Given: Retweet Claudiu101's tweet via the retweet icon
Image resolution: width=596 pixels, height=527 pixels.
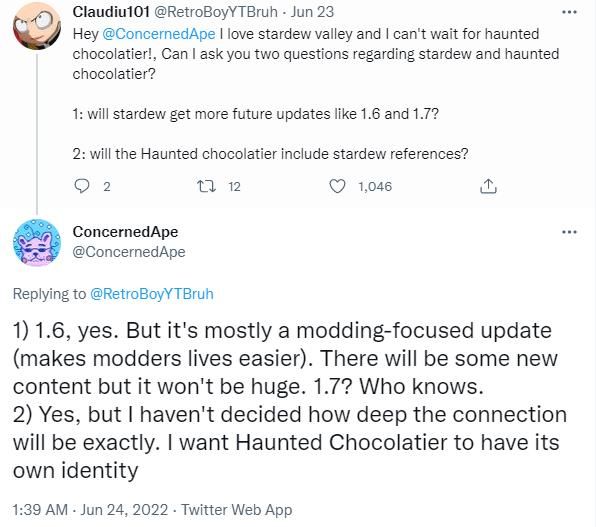Looking at the screenshot, I should click(206, 186).
